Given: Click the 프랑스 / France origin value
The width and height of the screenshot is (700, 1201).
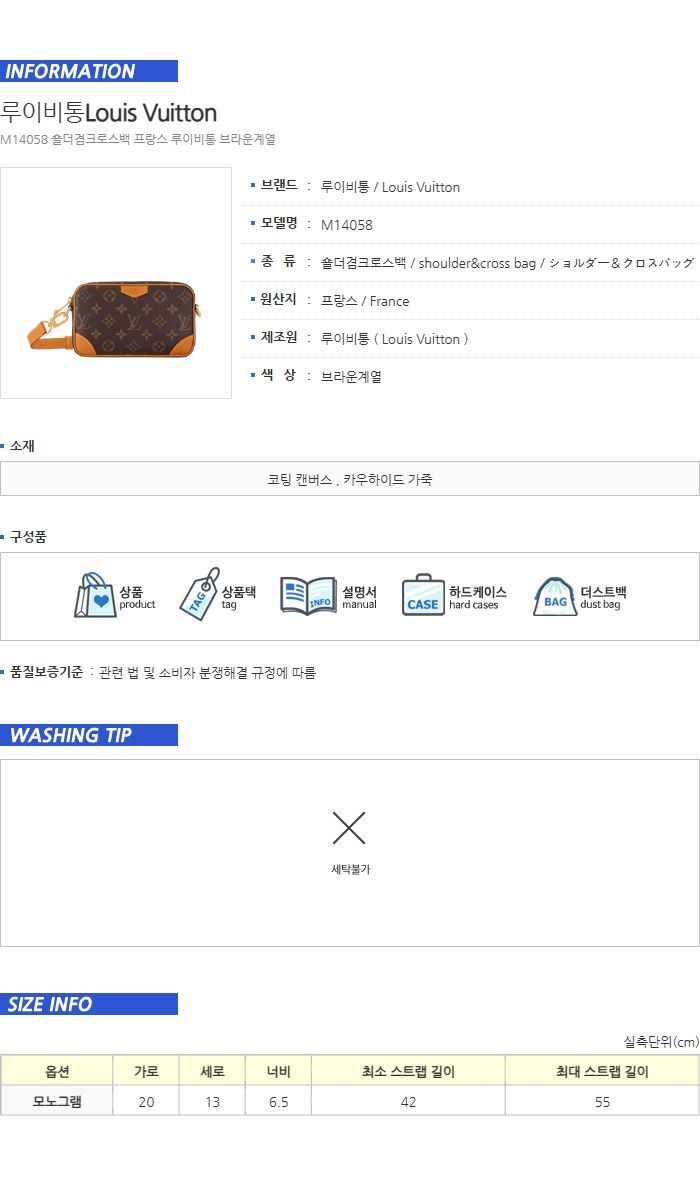Looking at the screenshot, I should point(365,301).
